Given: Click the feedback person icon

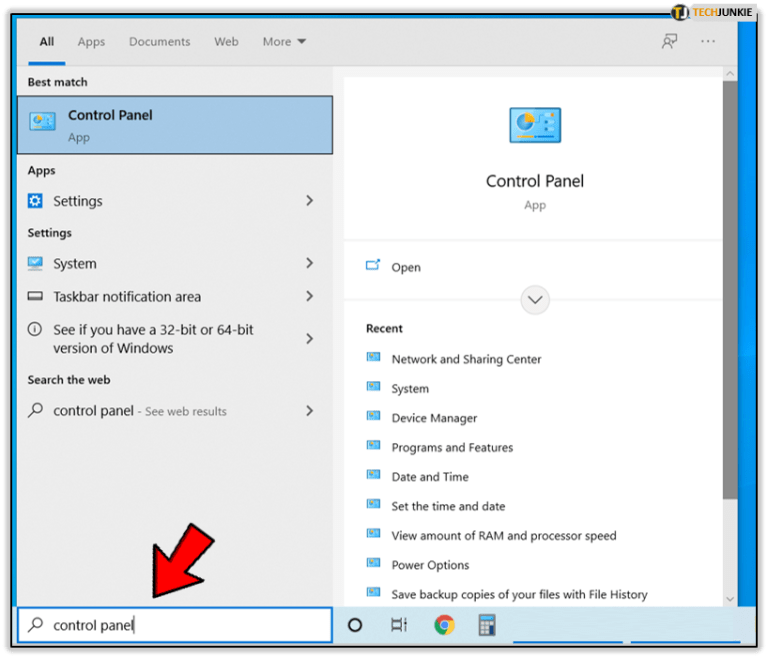Looking at the screenshot, I should (x=669, y=41).
